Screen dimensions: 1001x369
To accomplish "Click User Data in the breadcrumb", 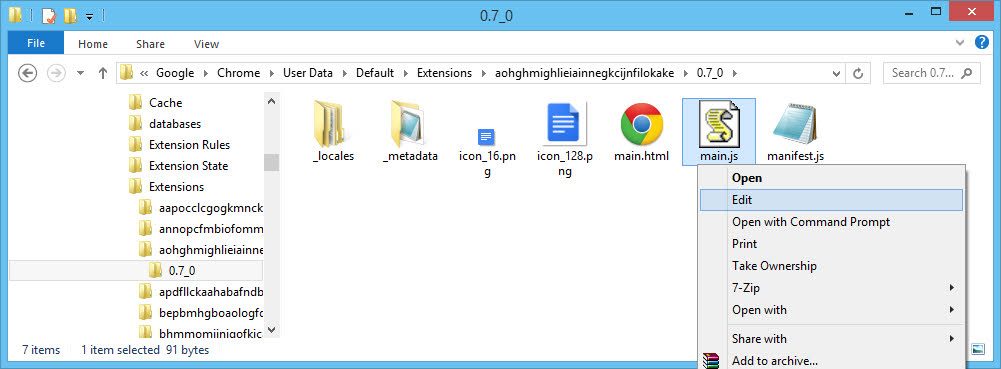I will [308, 73].
